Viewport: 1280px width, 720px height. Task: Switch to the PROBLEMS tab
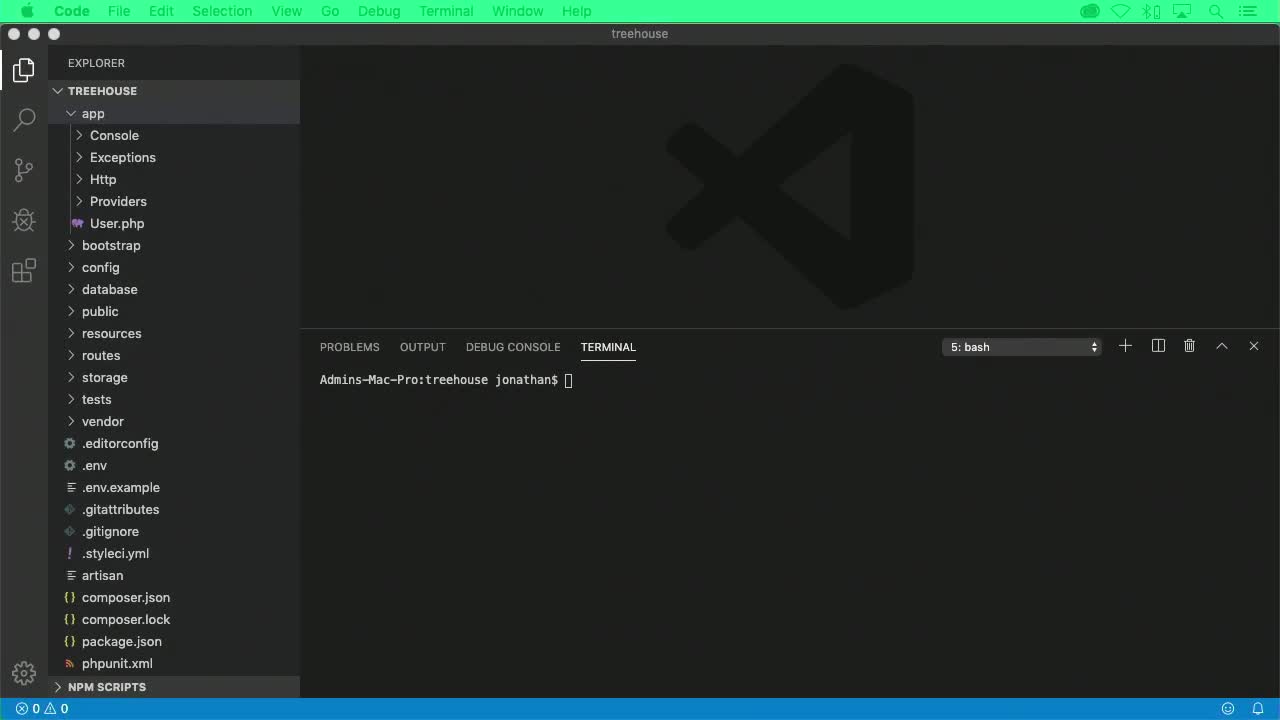coord(350,347)
